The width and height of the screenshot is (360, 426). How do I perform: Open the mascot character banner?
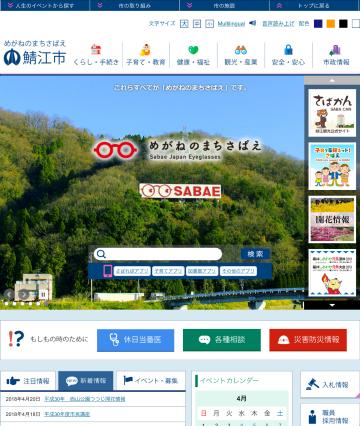[x=332, y=273]
